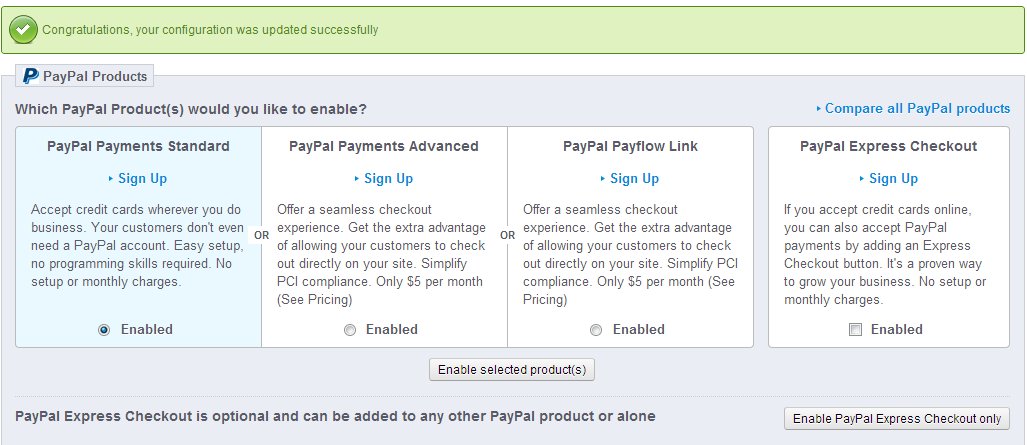Click Sign Up under PayPal Express Checkout

pos(893,179)
